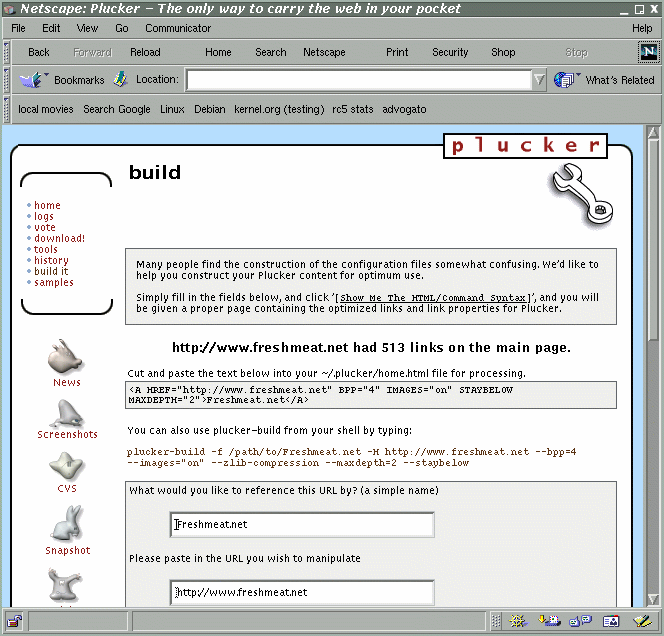Click the Search toolbar button
Image resolution: width=664 pixels, height=636 pixels.
[x=271, y=52]
